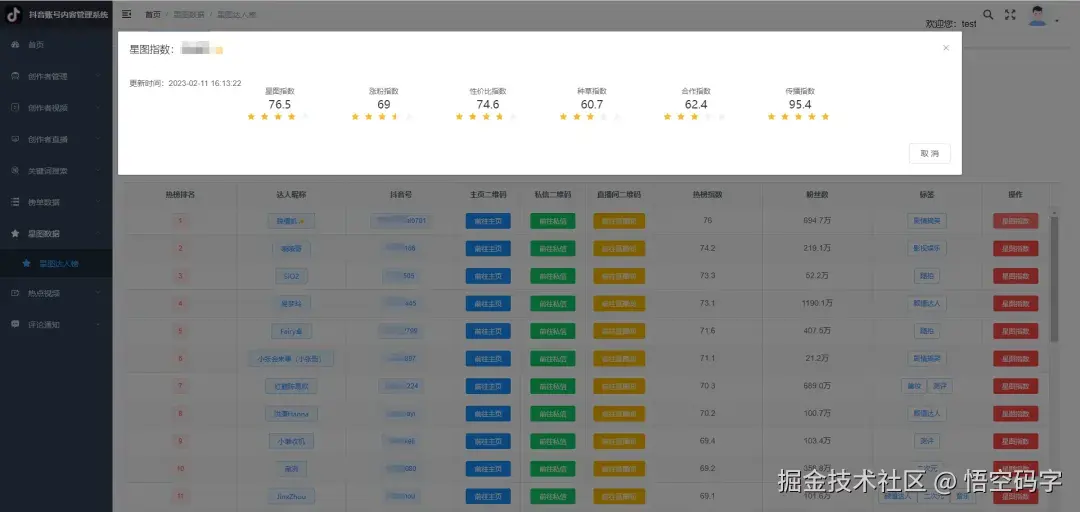
Task: Click the stars under 性价比指数 74.6
Action: pyautogui.click(x=488, y=116)
